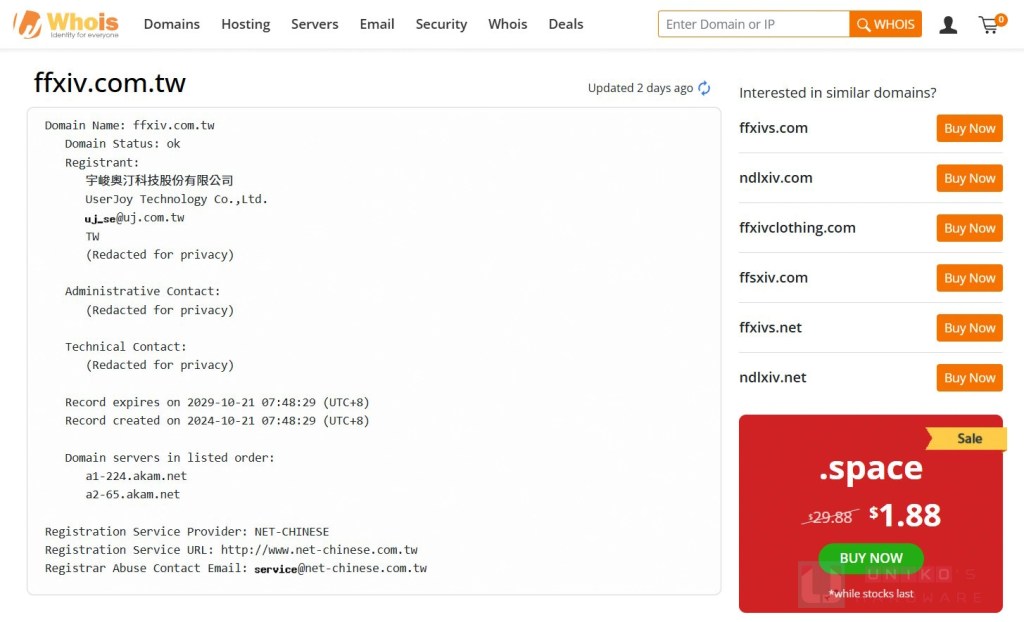
Task: Open the Hosting menu
Action: [x=245, y=24]
